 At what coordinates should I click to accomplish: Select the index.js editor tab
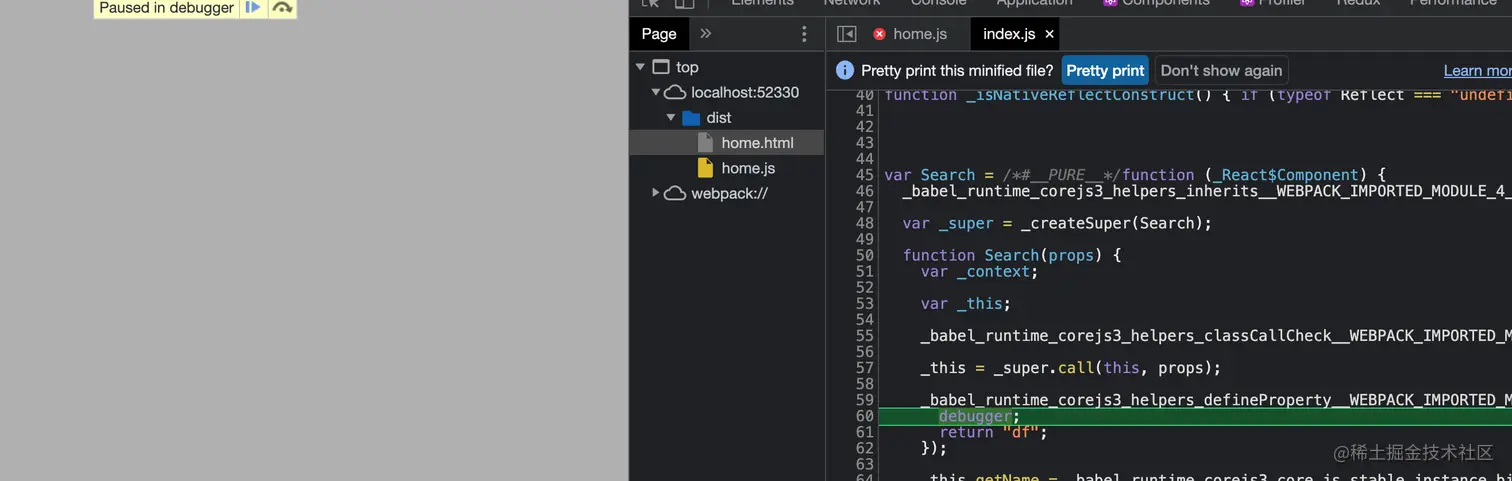pyautogui.click(x=1009, y=34)
